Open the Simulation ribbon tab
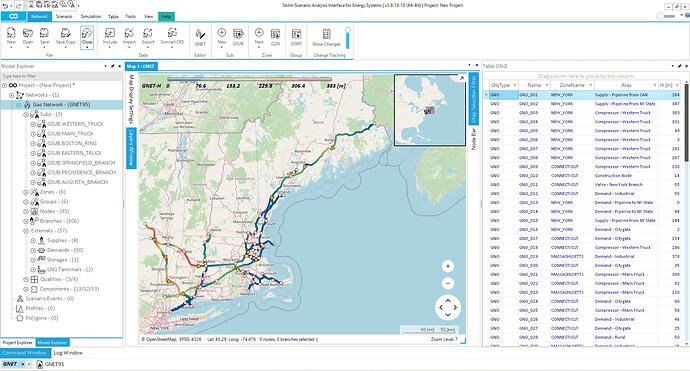 (91, 16)
